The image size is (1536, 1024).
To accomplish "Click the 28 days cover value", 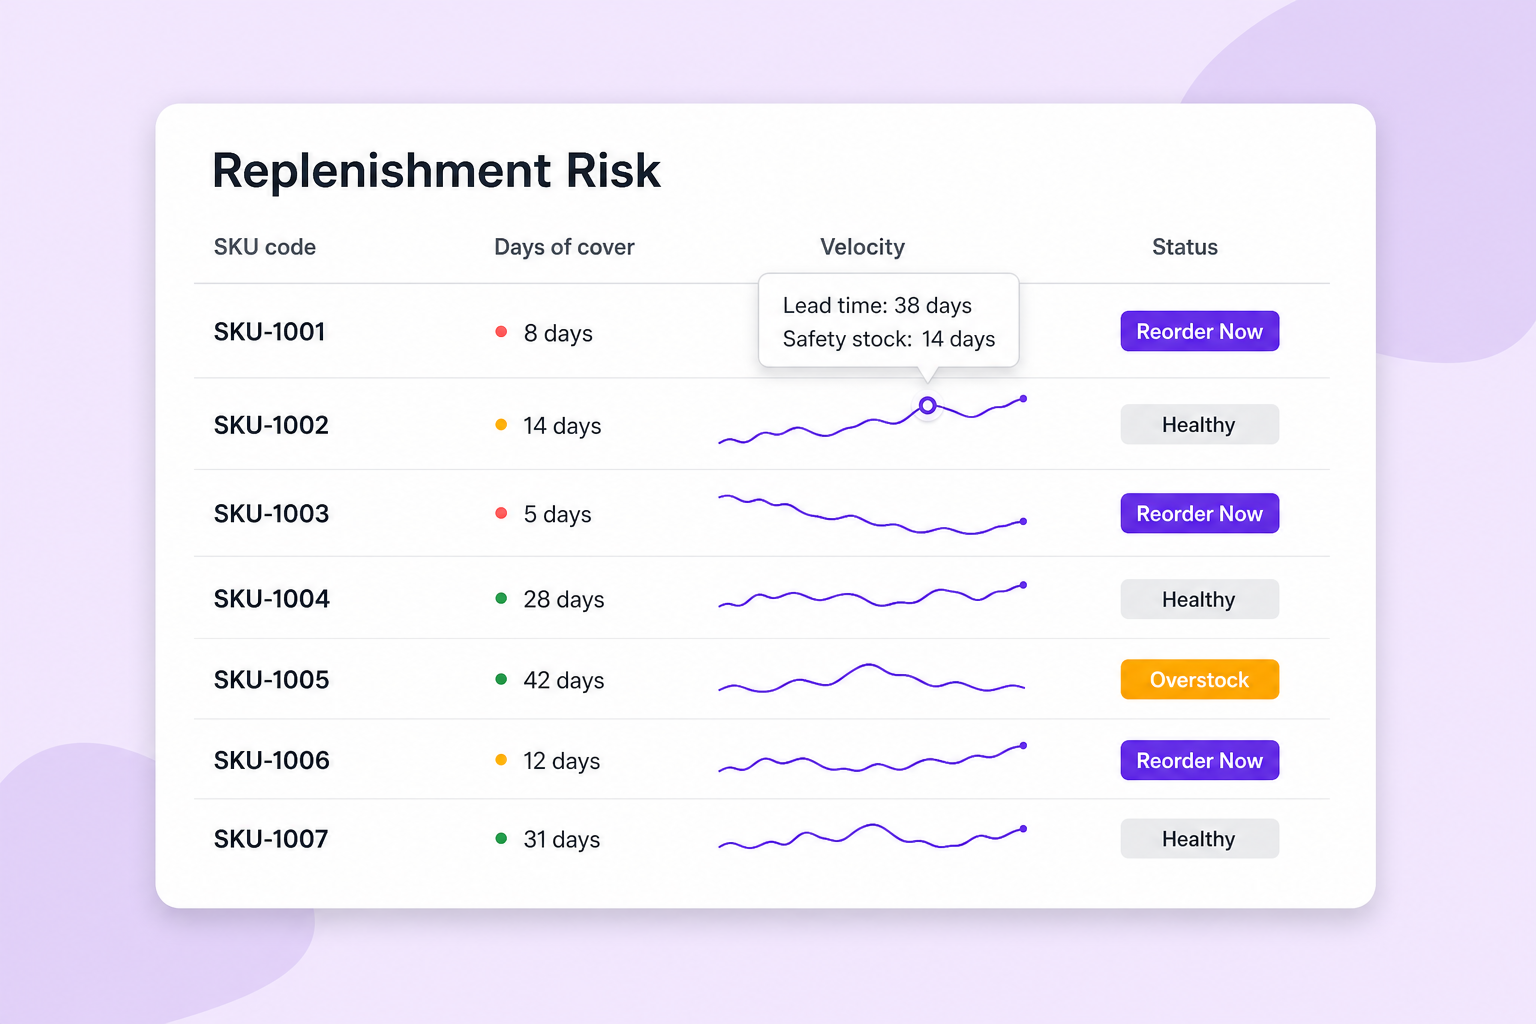I will (564, 599).
